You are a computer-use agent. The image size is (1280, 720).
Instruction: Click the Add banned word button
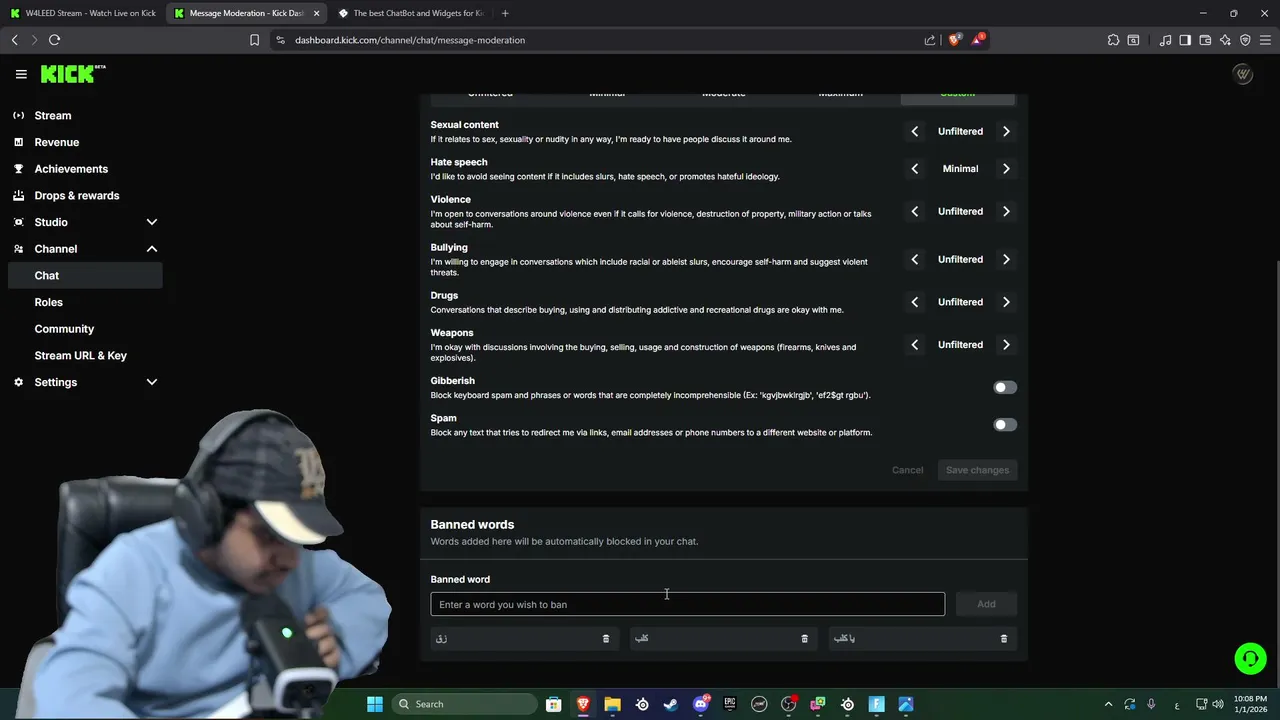pyautogui.click(x=986, y=604)
